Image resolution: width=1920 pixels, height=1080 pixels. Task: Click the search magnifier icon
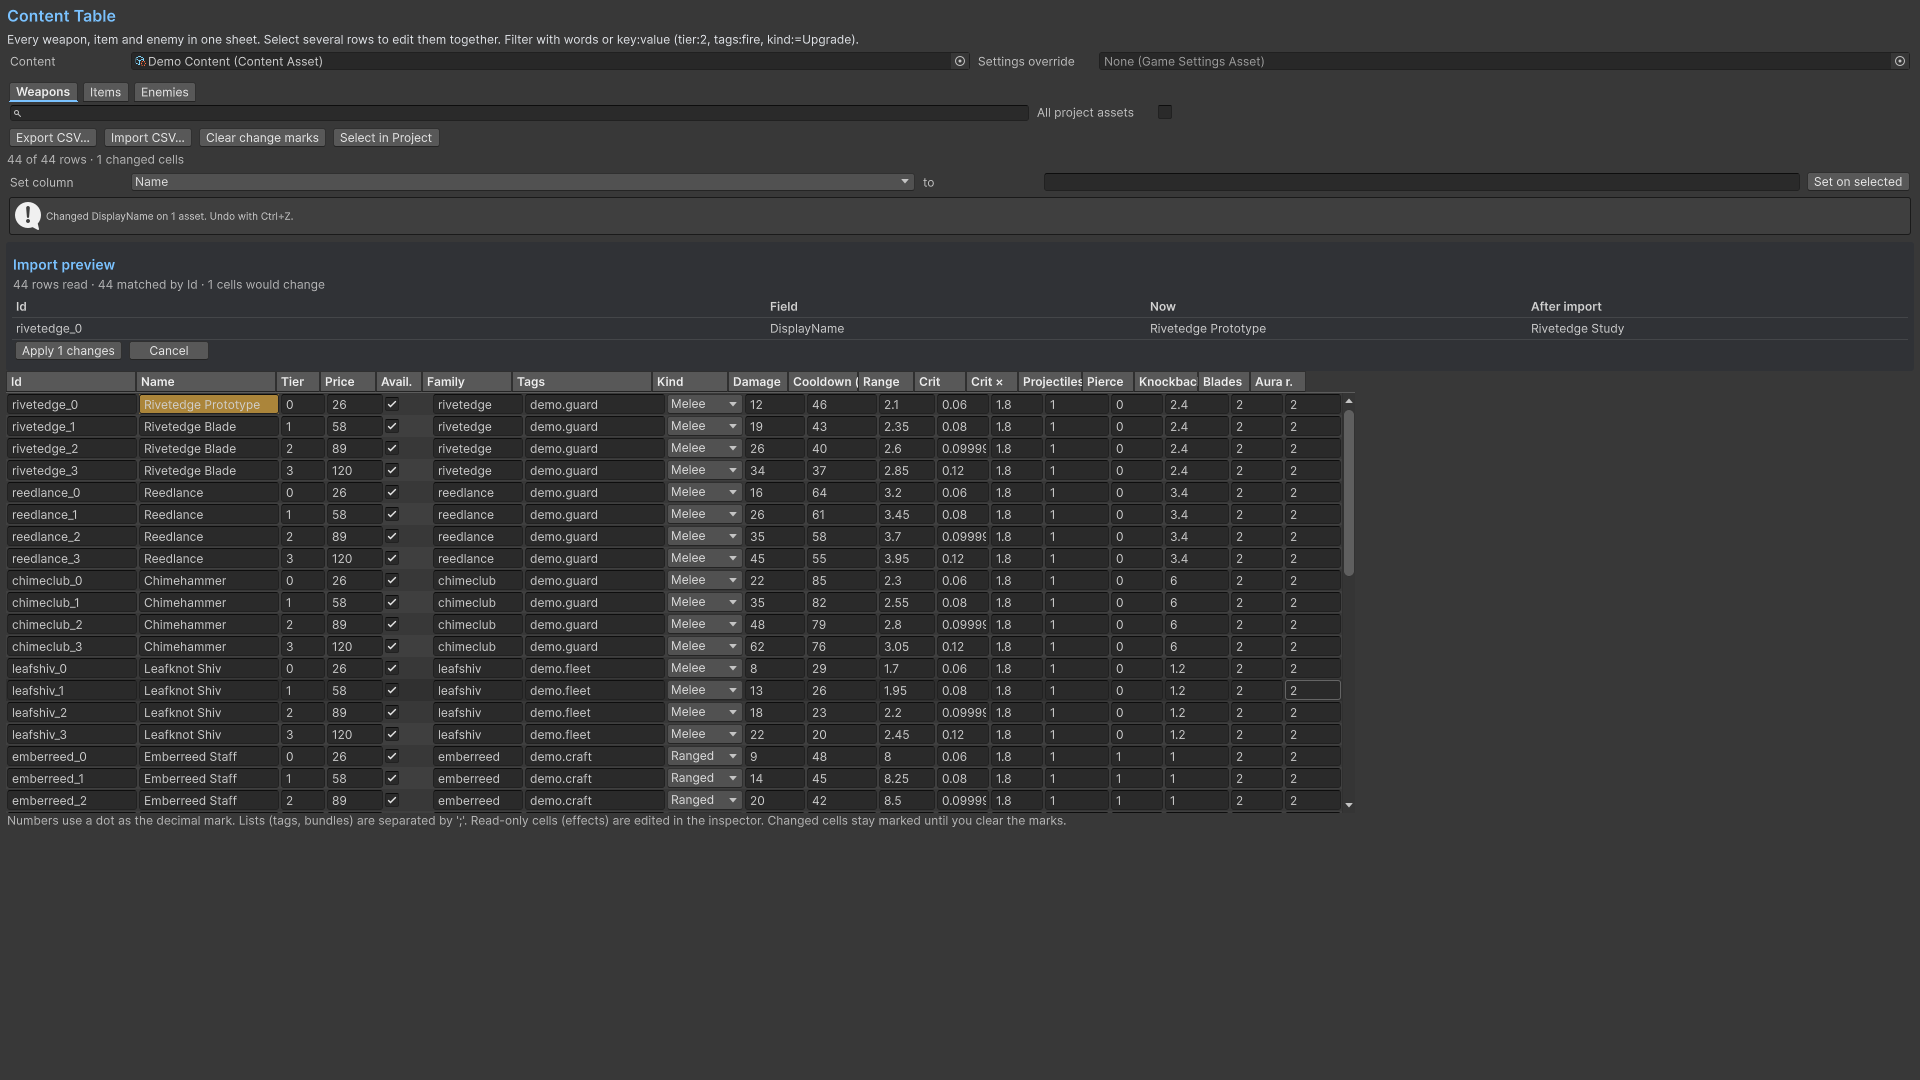click(17, 113)
